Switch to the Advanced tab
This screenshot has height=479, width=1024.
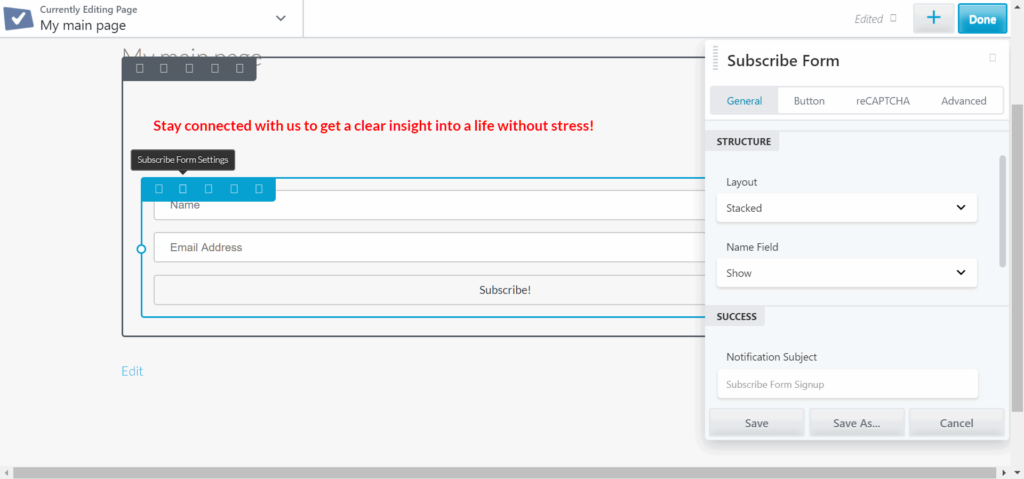pyautogui.click(x=963, y=101)
